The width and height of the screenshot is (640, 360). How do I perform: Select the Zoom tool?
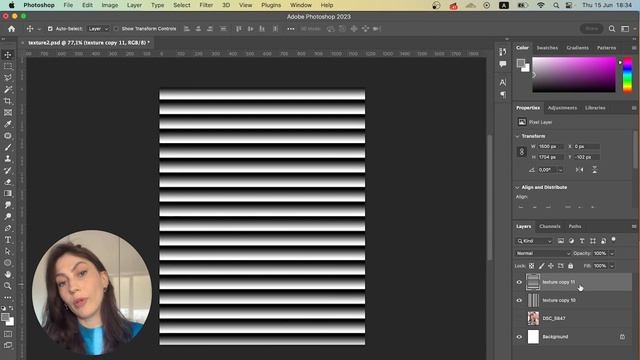click(8, 286)
